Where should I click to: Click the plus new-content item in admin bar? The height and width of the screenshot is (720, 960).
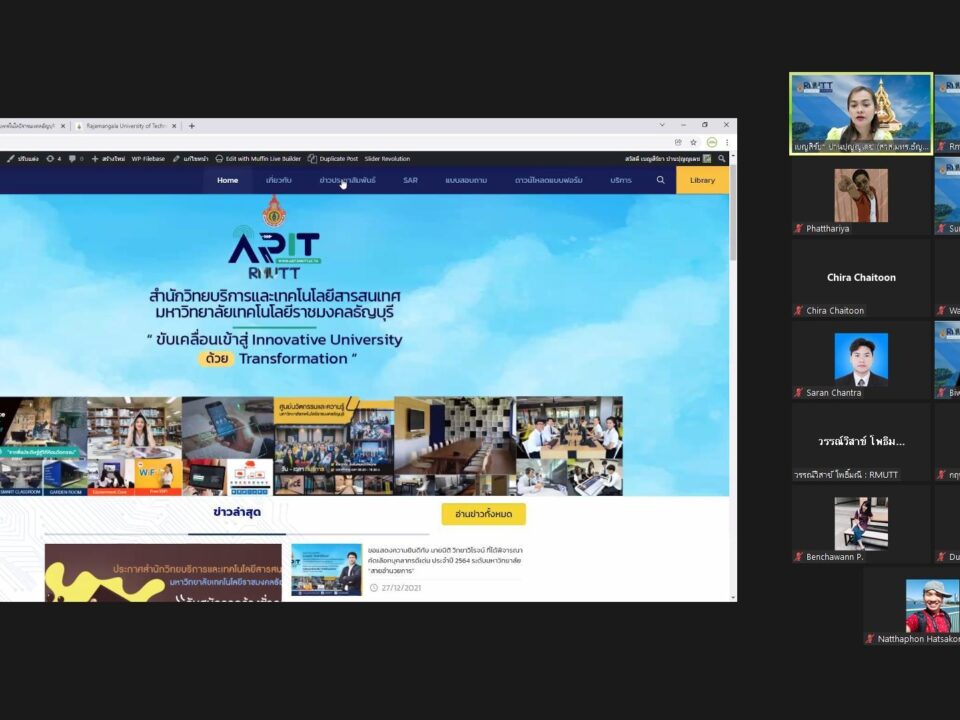pyautogui.click(x=108, y=159)
